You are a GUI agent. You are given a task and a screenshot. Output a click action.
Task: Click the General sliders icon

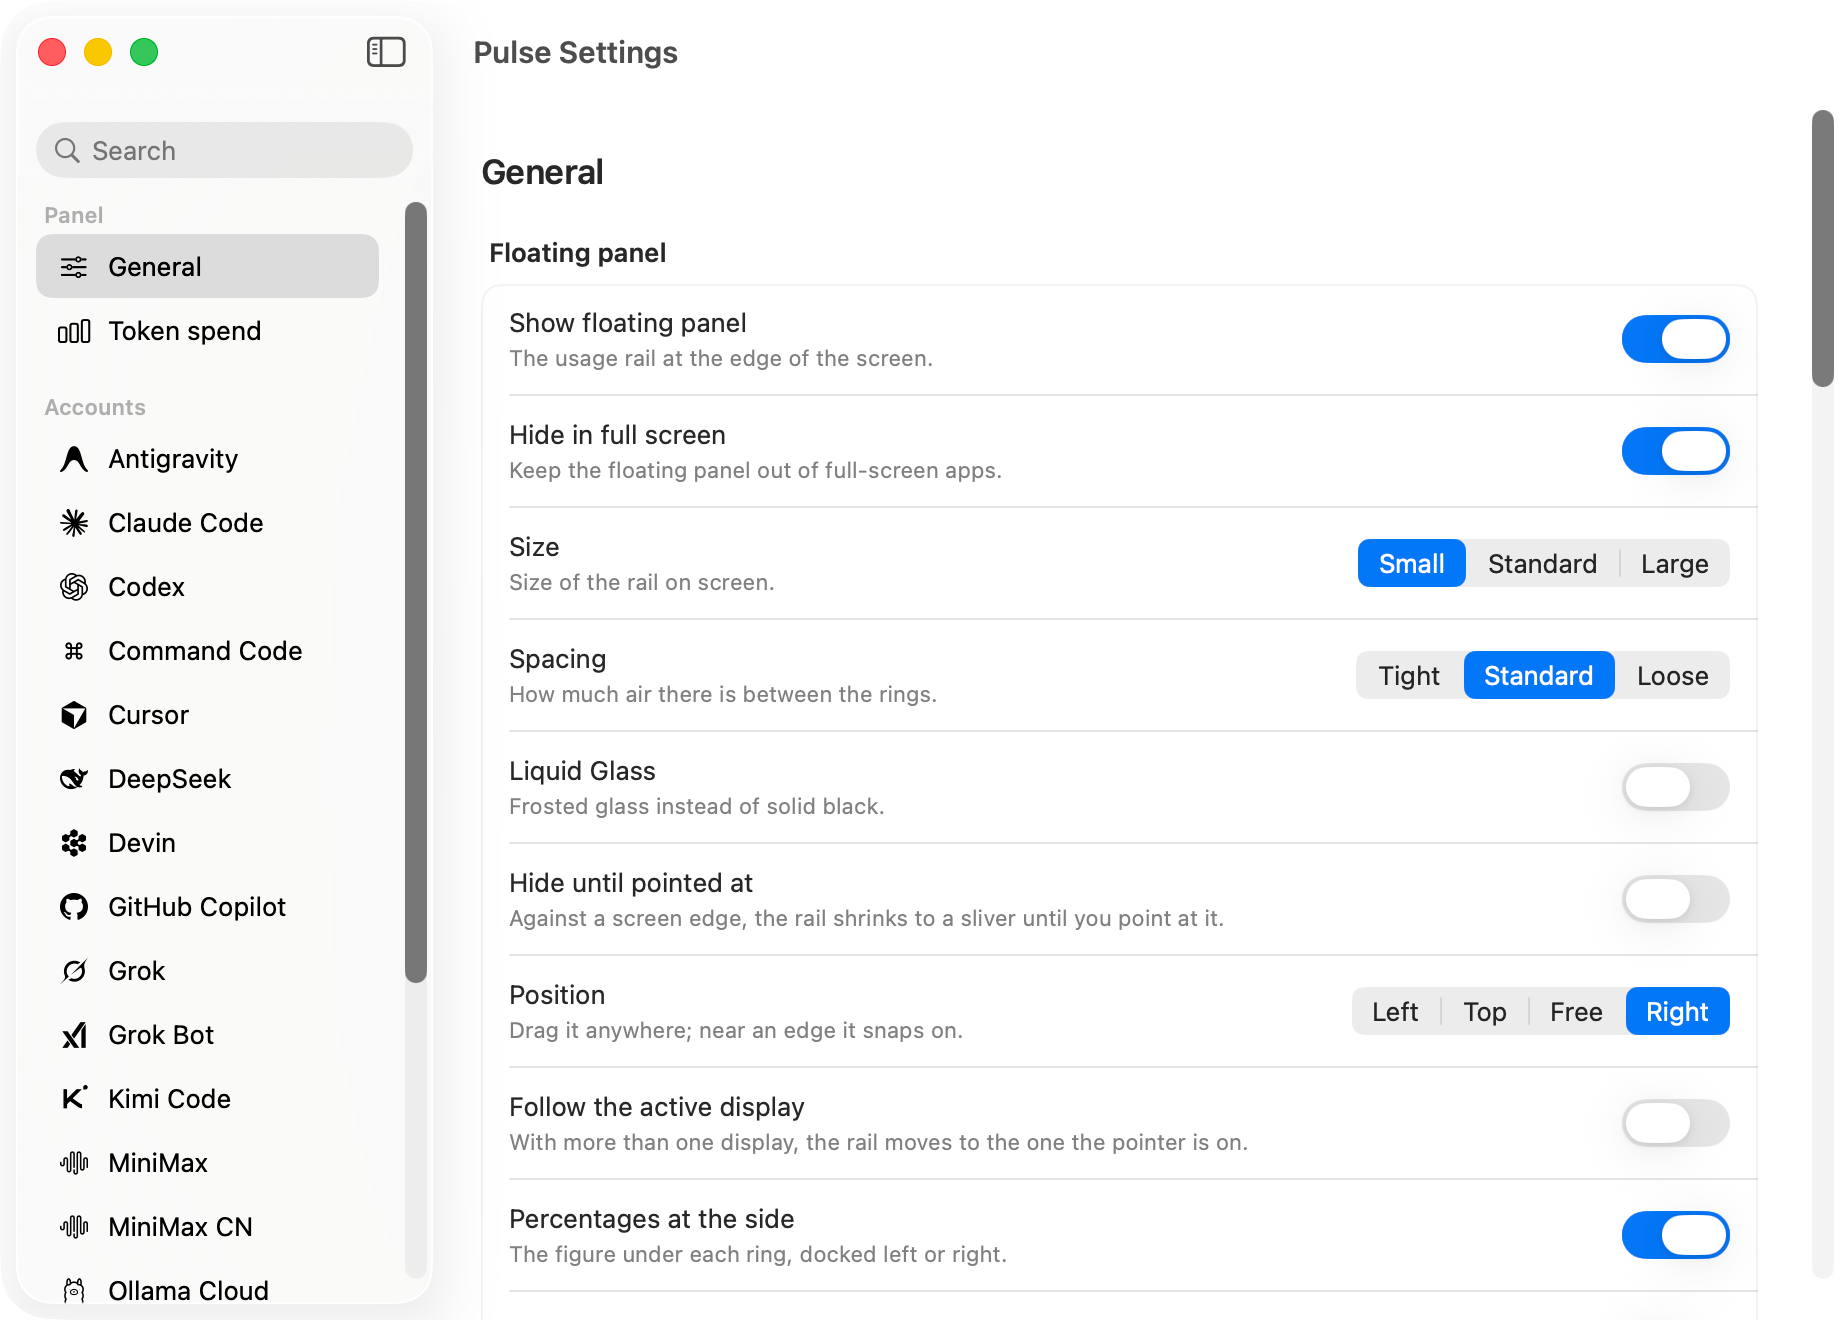coord(74,267)
